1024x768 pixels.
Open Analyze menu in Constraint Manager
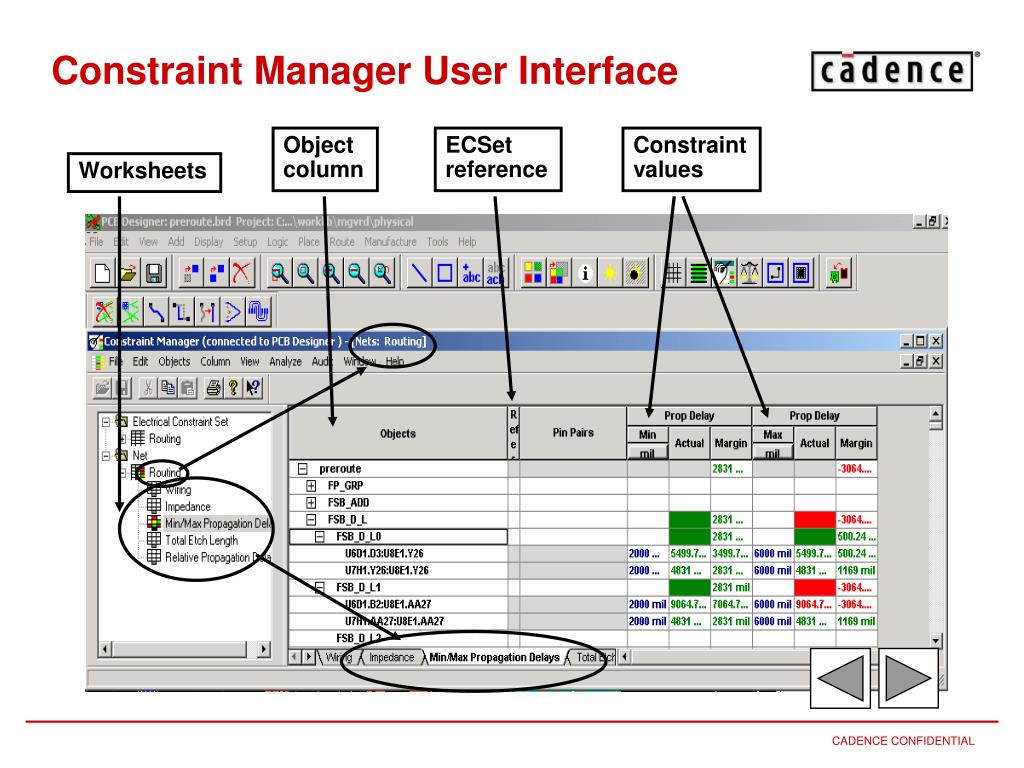(x=285, y=362)
